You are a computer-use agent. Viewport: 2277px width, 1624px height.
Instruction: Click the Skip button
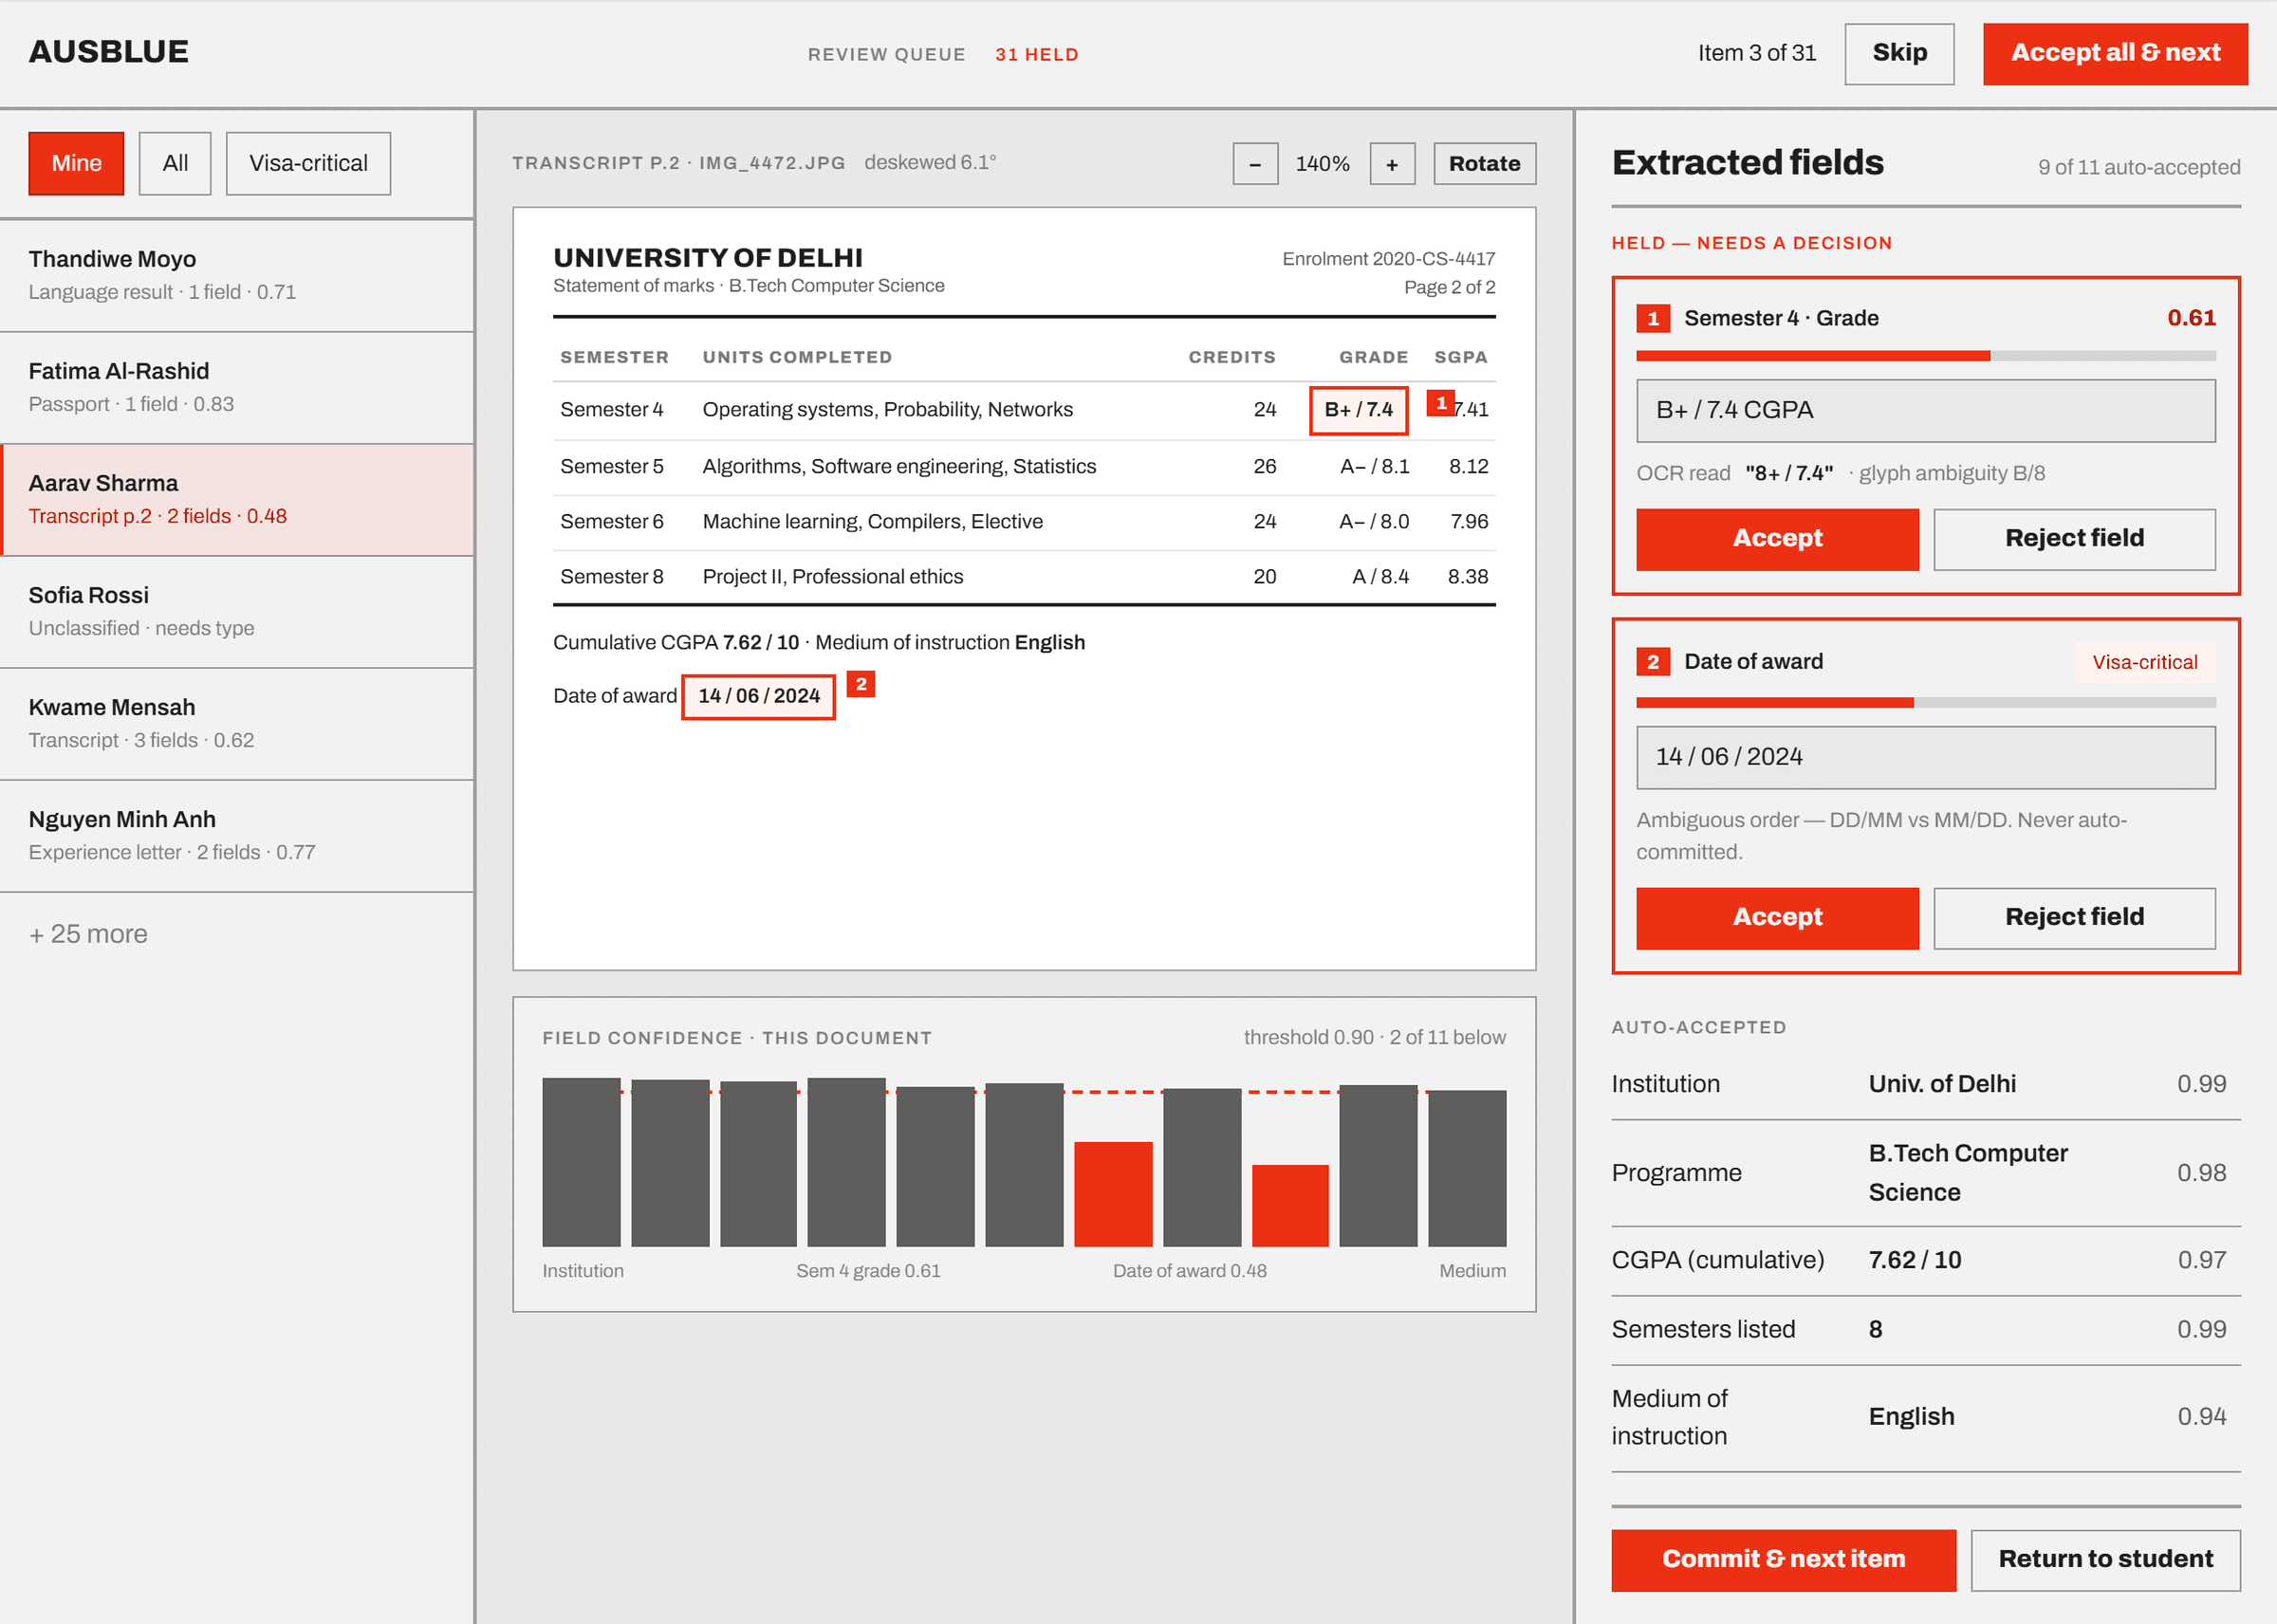click(1899, 54)
